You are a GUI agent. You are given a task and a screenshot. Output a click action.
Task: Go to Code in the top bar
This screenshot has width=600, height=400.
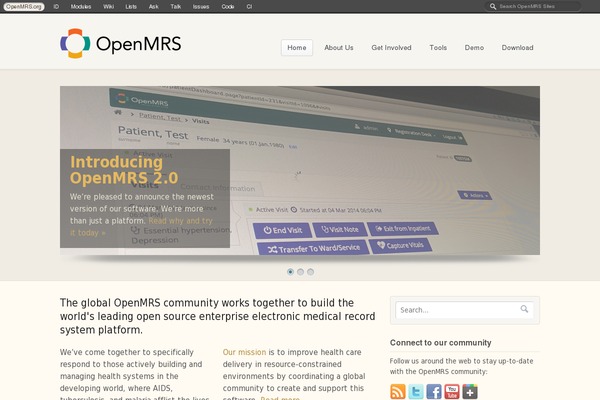pos(228,7)
